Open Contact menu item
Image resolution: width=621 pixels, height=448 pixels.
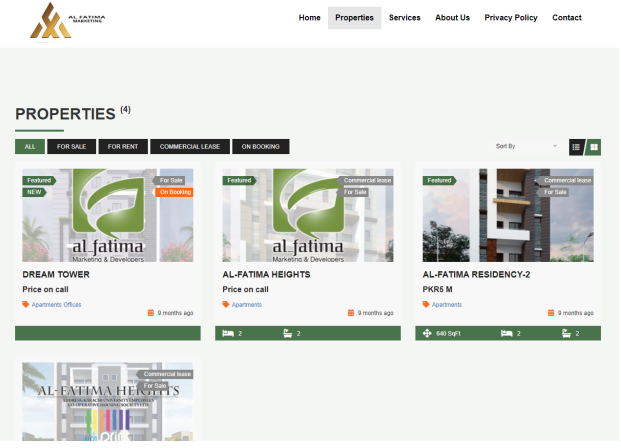click(x=567, y=18)
